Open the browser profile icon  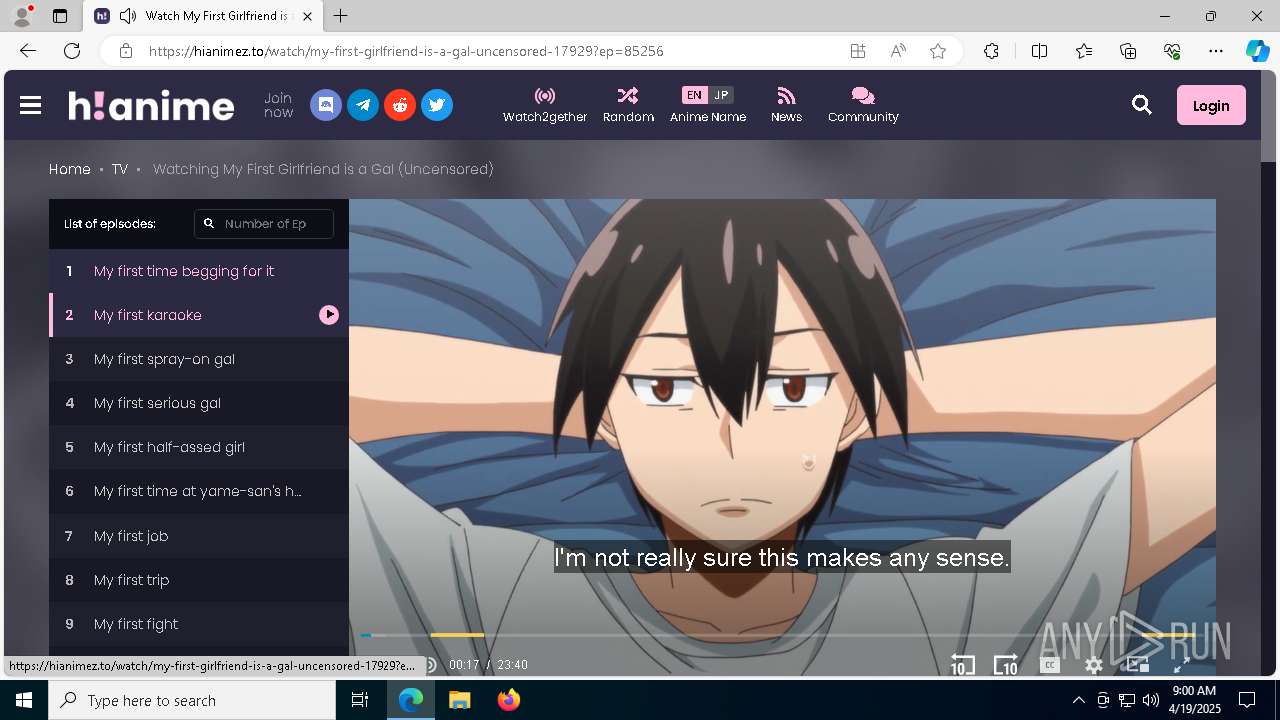point(22,16)
